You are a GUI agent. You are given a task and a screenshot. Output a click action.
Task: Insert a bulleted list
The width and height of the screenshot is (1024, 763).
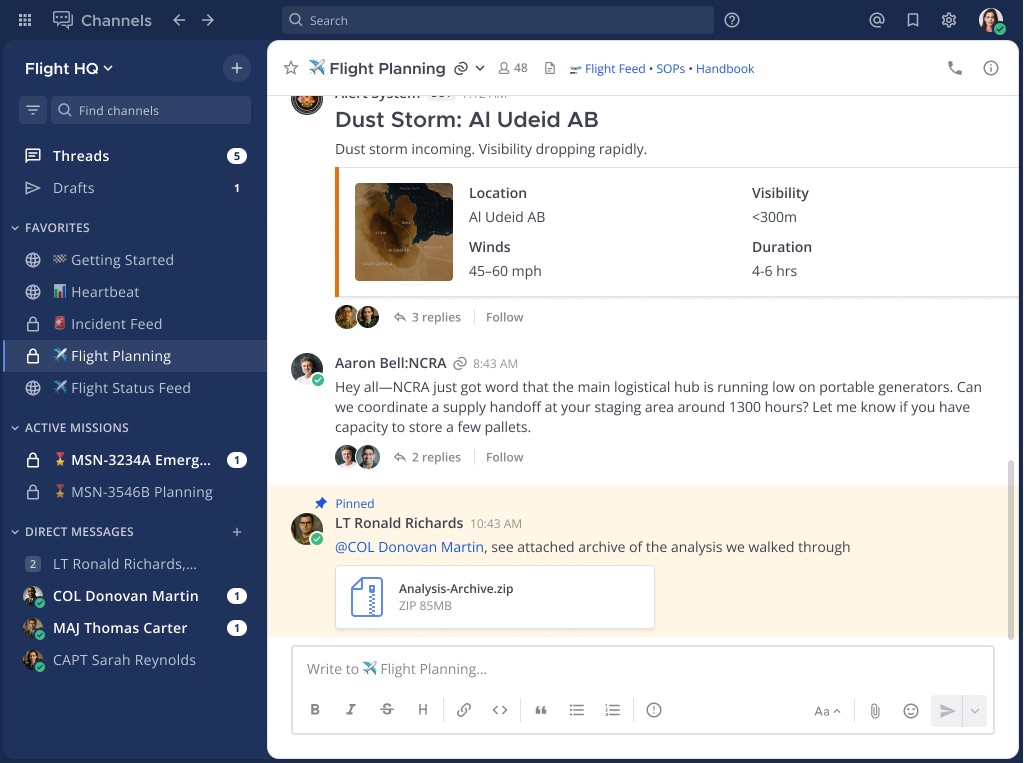point(577,710)
